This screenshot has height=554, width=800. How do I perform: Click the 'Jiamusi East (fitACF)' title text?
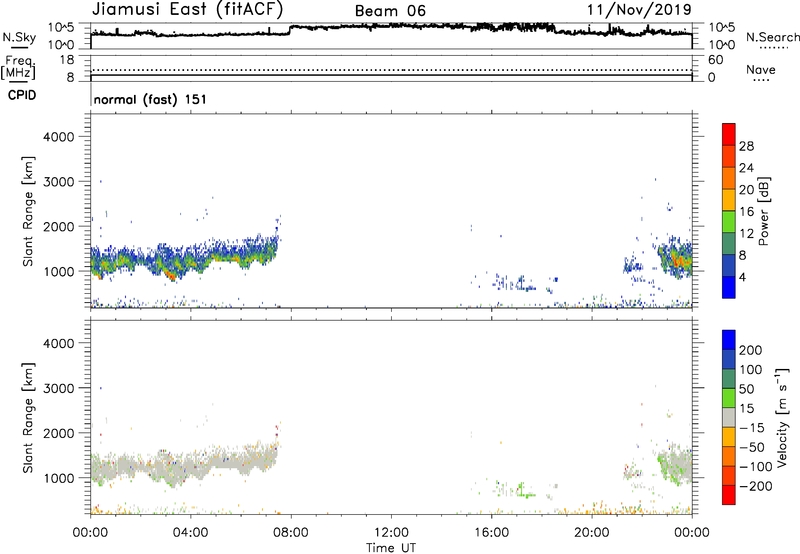(x=187, y=9)
